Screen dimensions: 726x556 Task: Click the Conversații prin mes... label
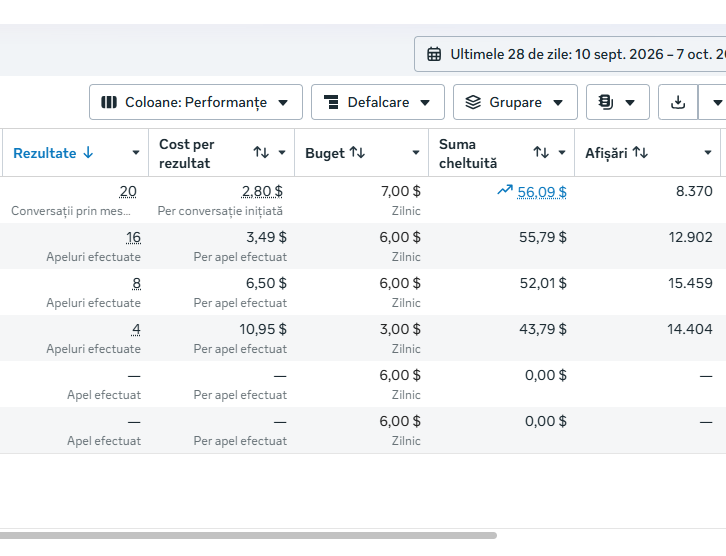point(71,211)
